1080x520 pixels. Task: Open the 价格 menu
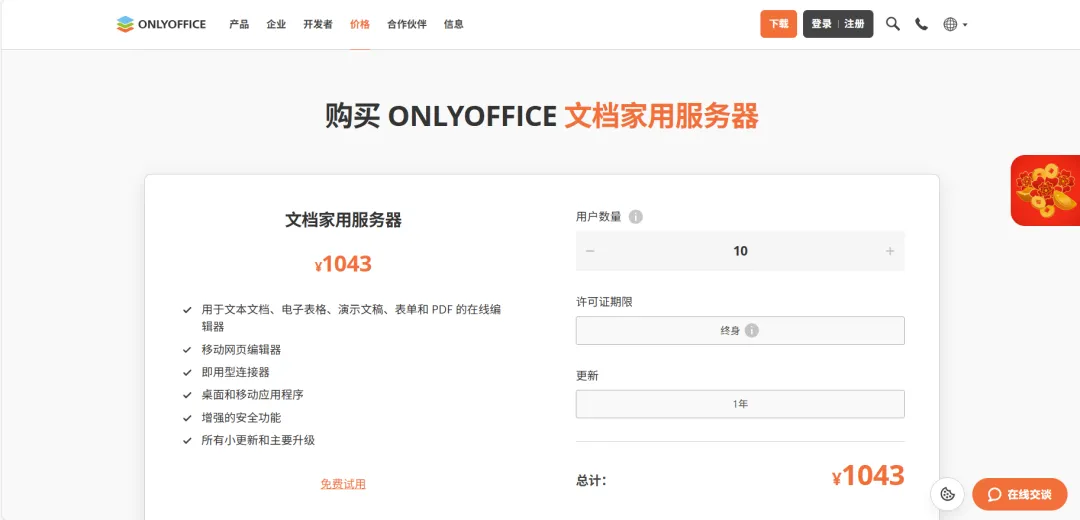[x=360, y=24]
